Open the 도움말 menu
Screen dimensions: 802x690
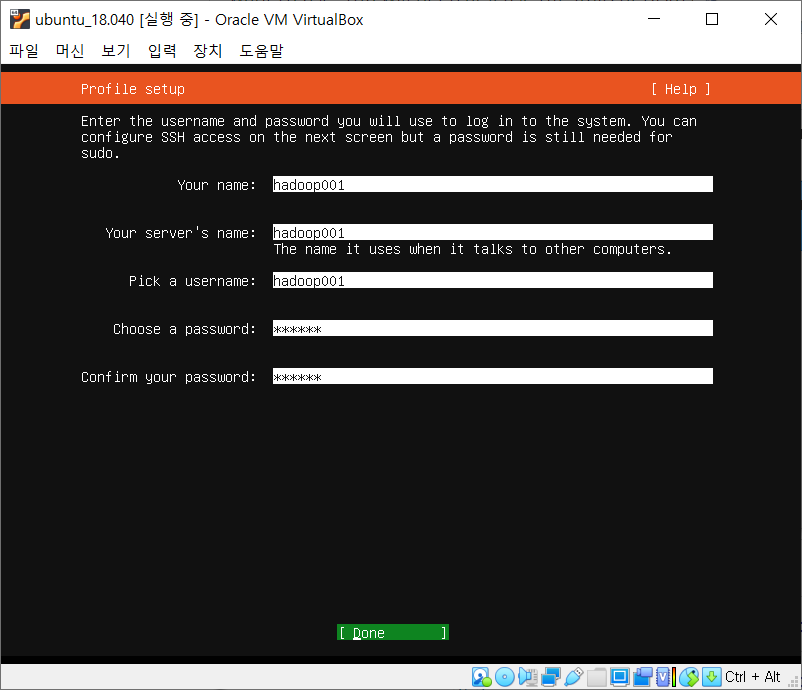[261, 51]
